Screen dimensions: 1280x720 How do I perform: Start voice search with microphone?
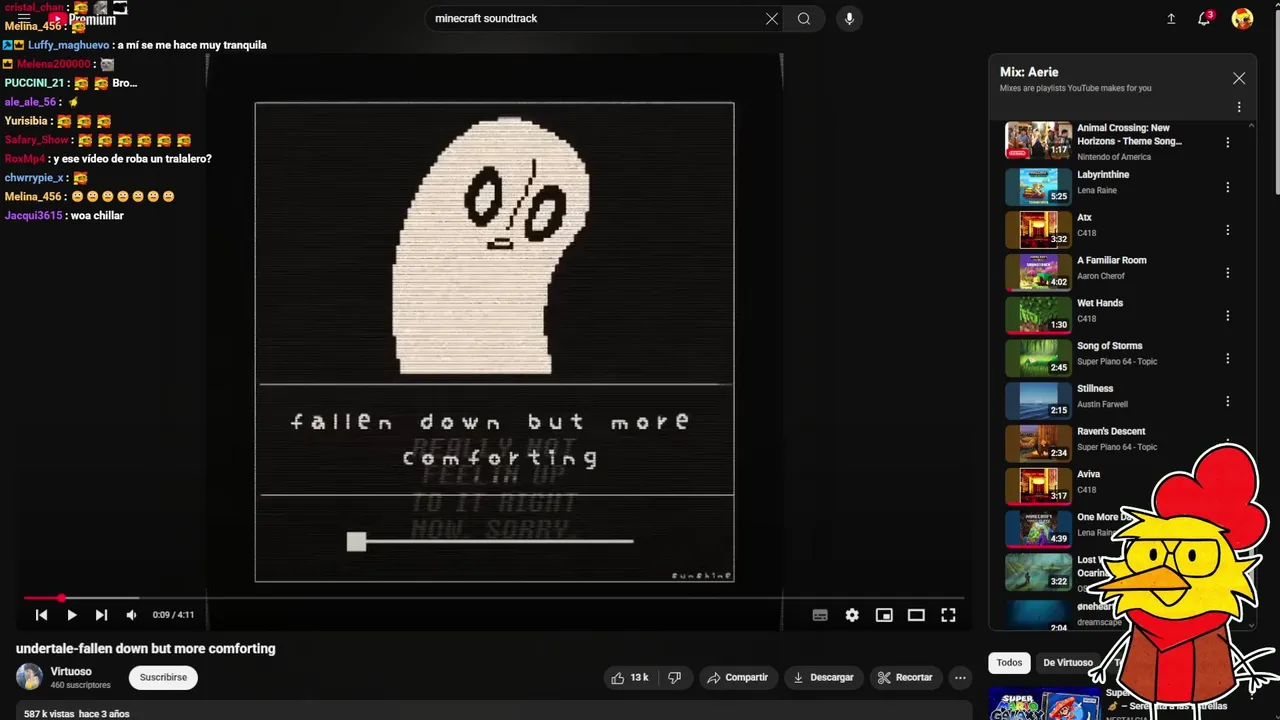pyautogui.click(x=849, y=19)
